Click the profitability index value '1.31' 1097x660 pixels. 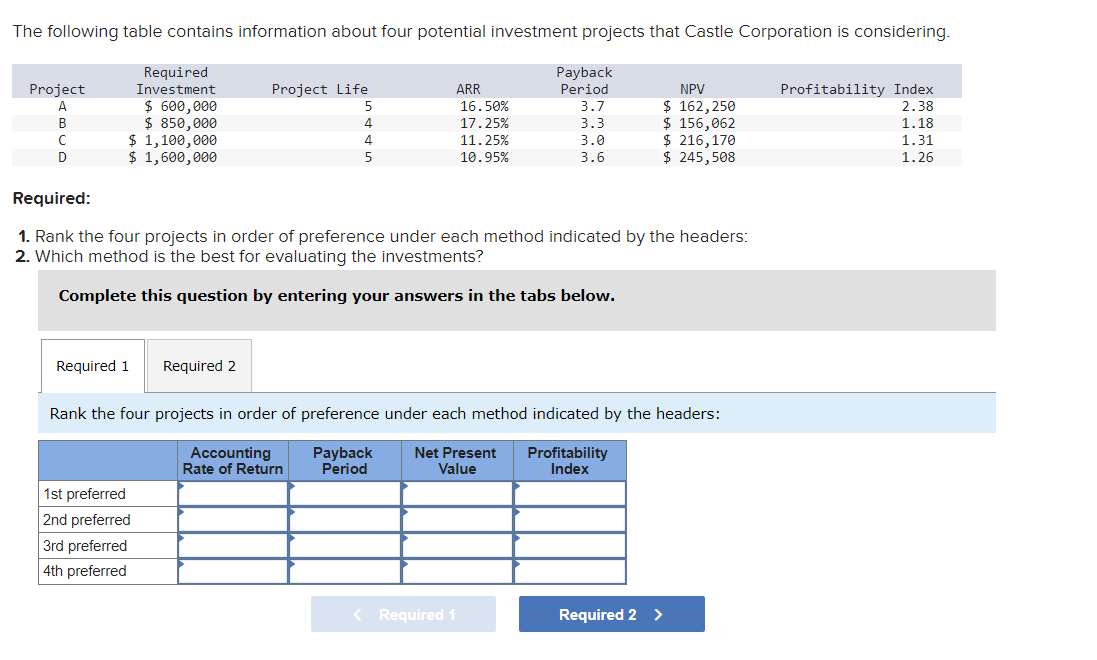point(917,140)
